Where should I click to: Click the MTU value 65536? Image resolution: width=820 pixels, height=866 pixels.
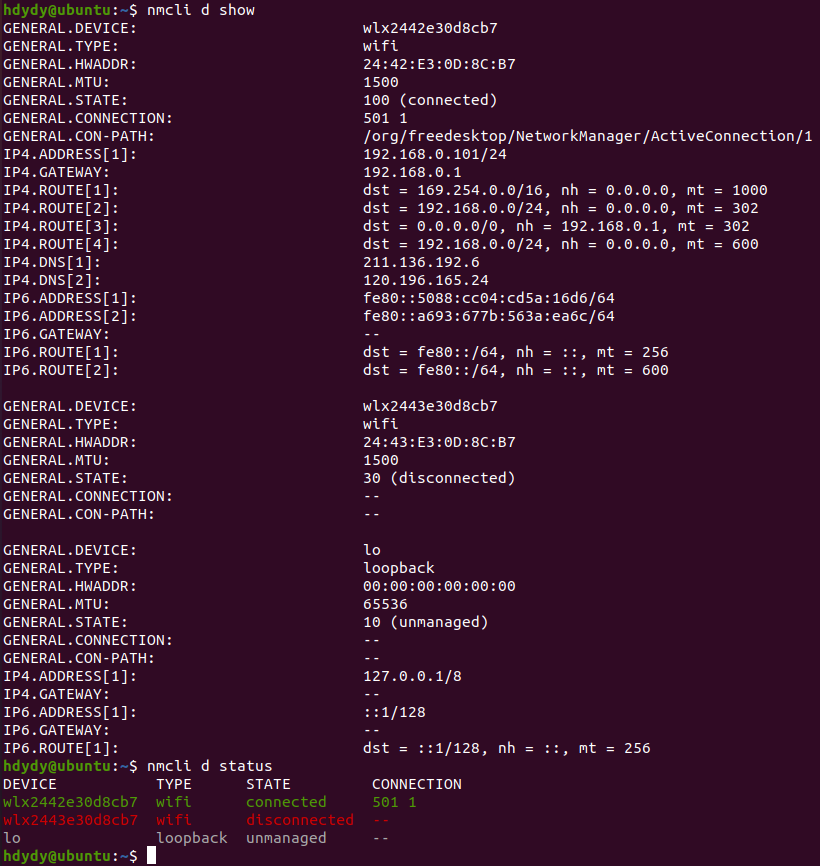(386, 604)
